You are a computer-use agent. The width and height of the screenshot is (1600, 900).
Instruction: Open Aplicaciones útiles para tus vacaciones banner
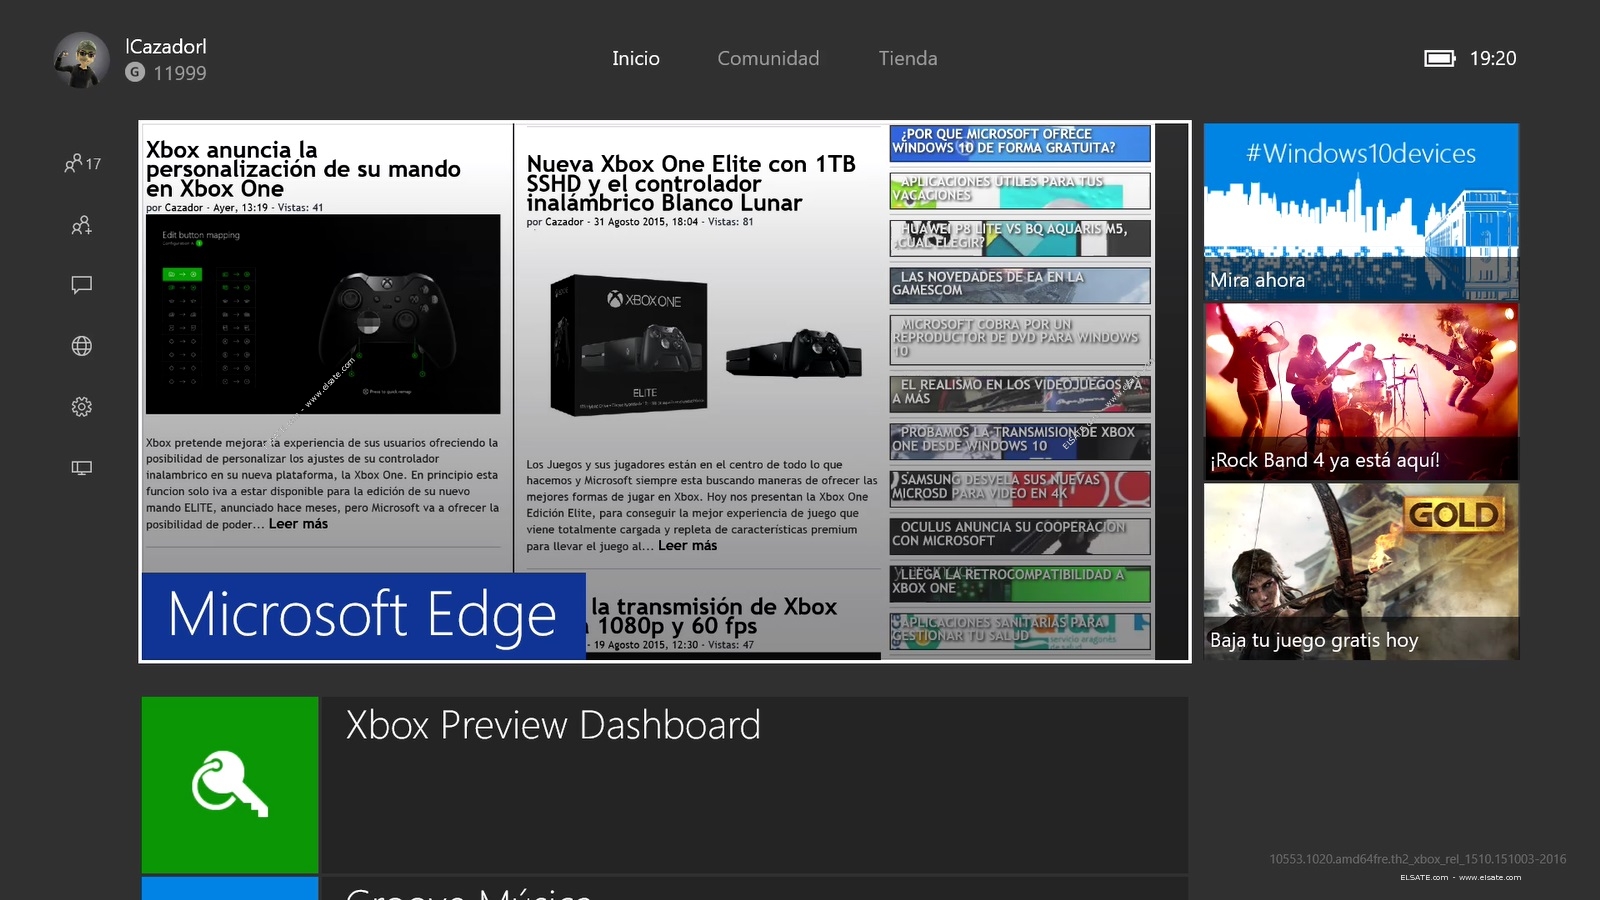(x=1020, y=191)
